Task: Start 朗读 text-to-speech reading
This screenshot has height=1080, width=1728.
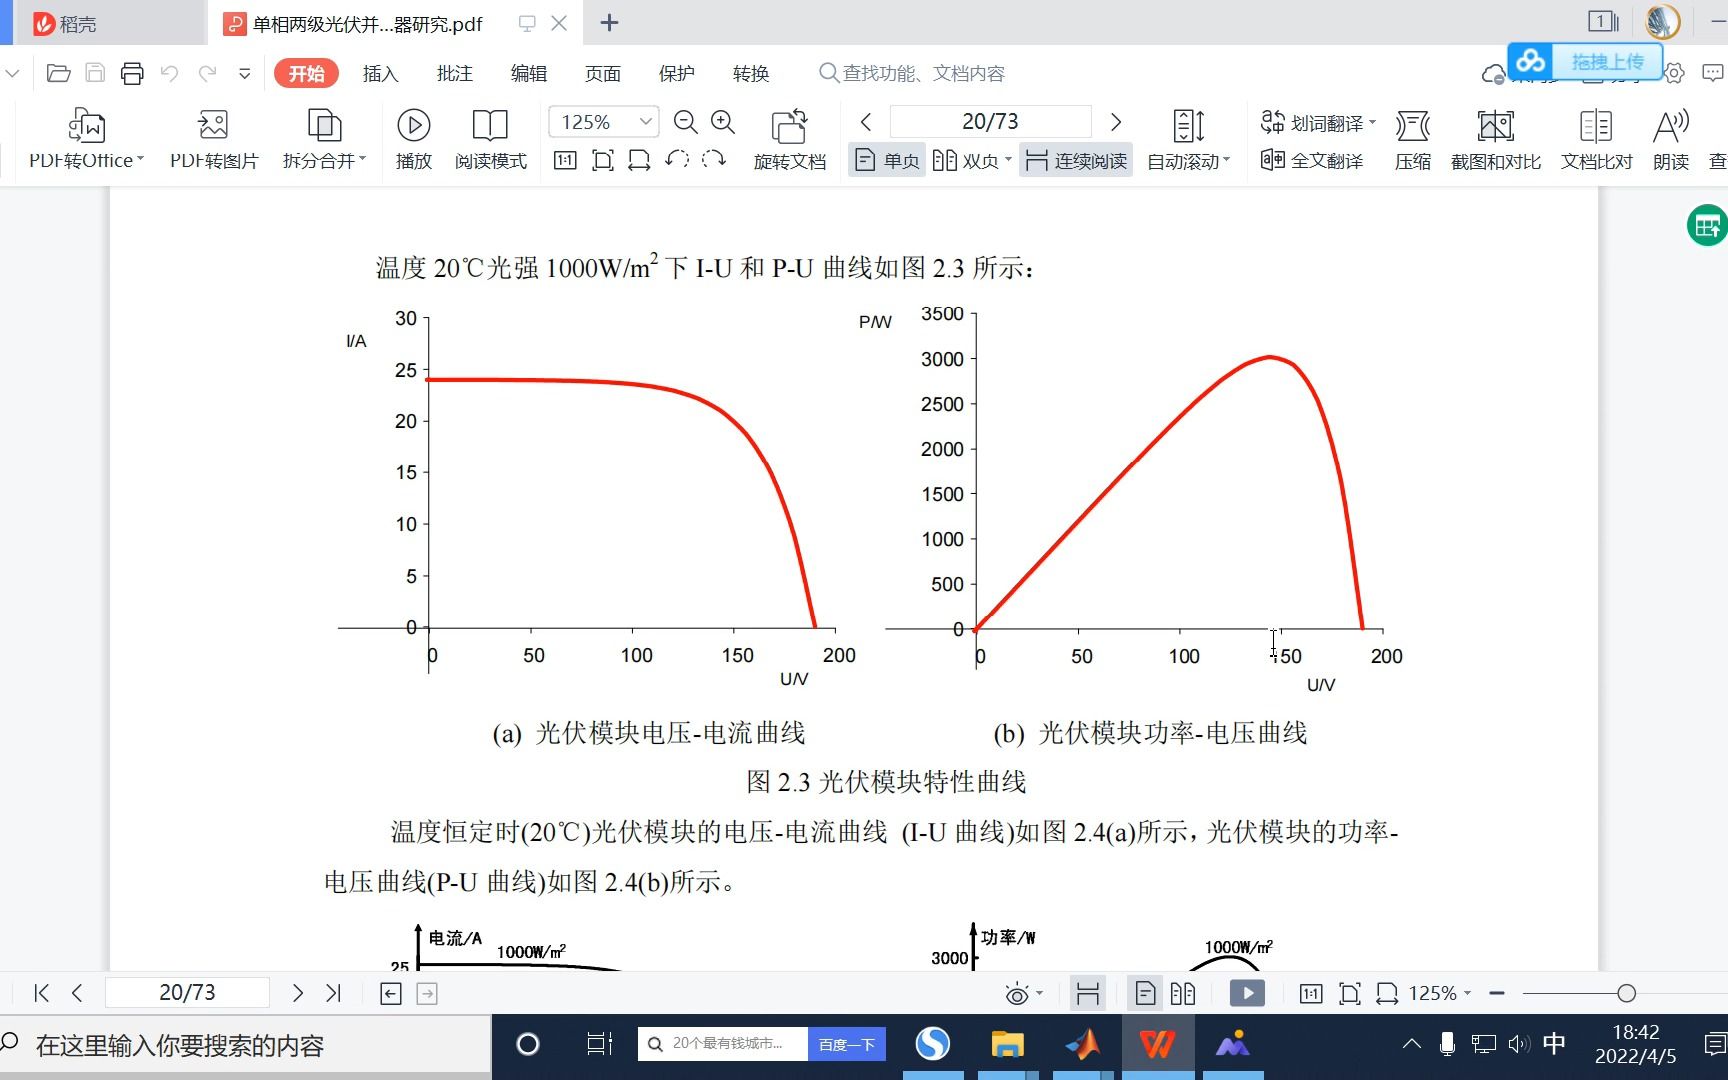Action: tap(1669, 138)
